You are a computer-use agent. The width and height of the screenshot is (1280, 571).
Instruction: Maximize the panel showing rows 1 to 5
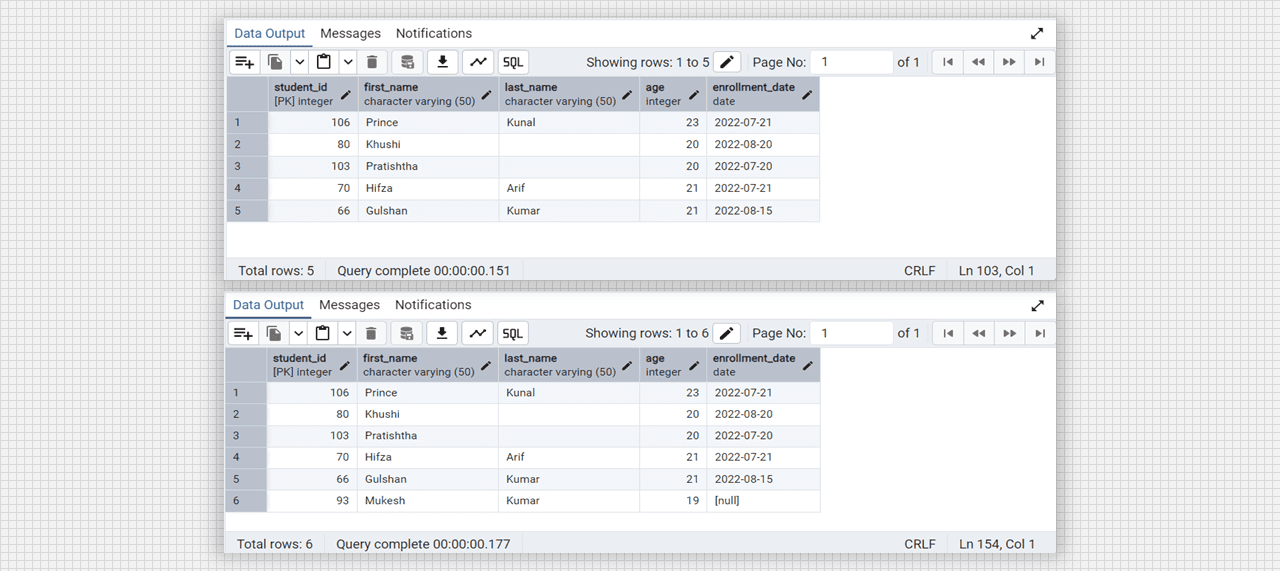click(x=1037, y=33)
